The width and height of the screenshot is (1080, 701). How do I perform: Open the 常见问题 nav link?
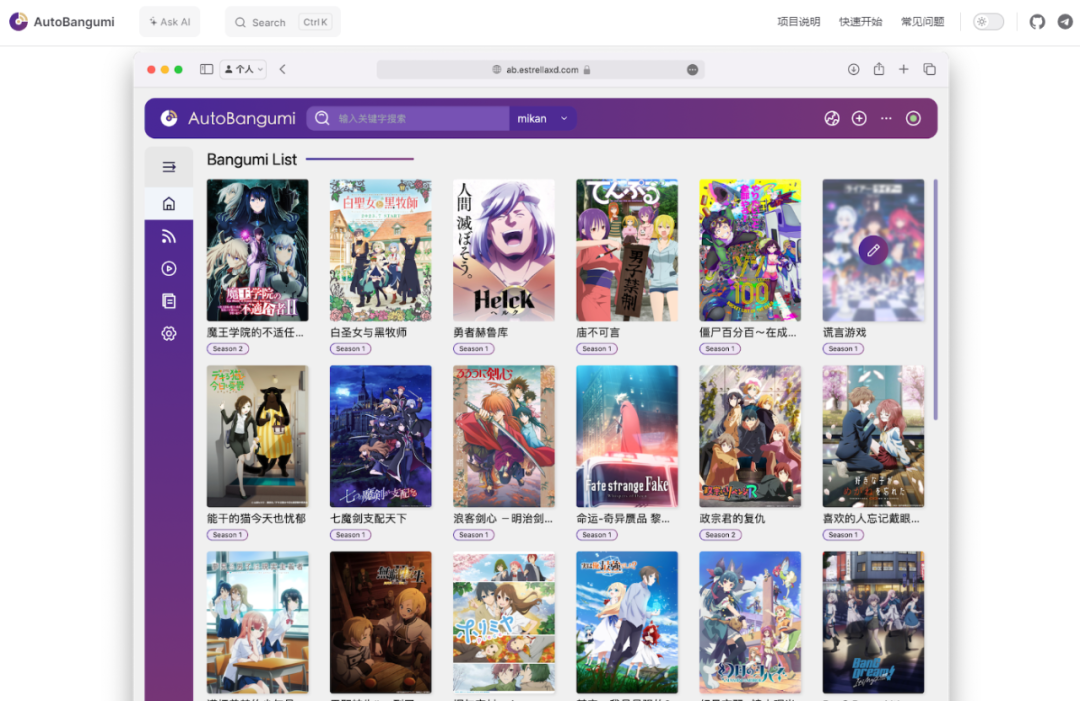922,22
